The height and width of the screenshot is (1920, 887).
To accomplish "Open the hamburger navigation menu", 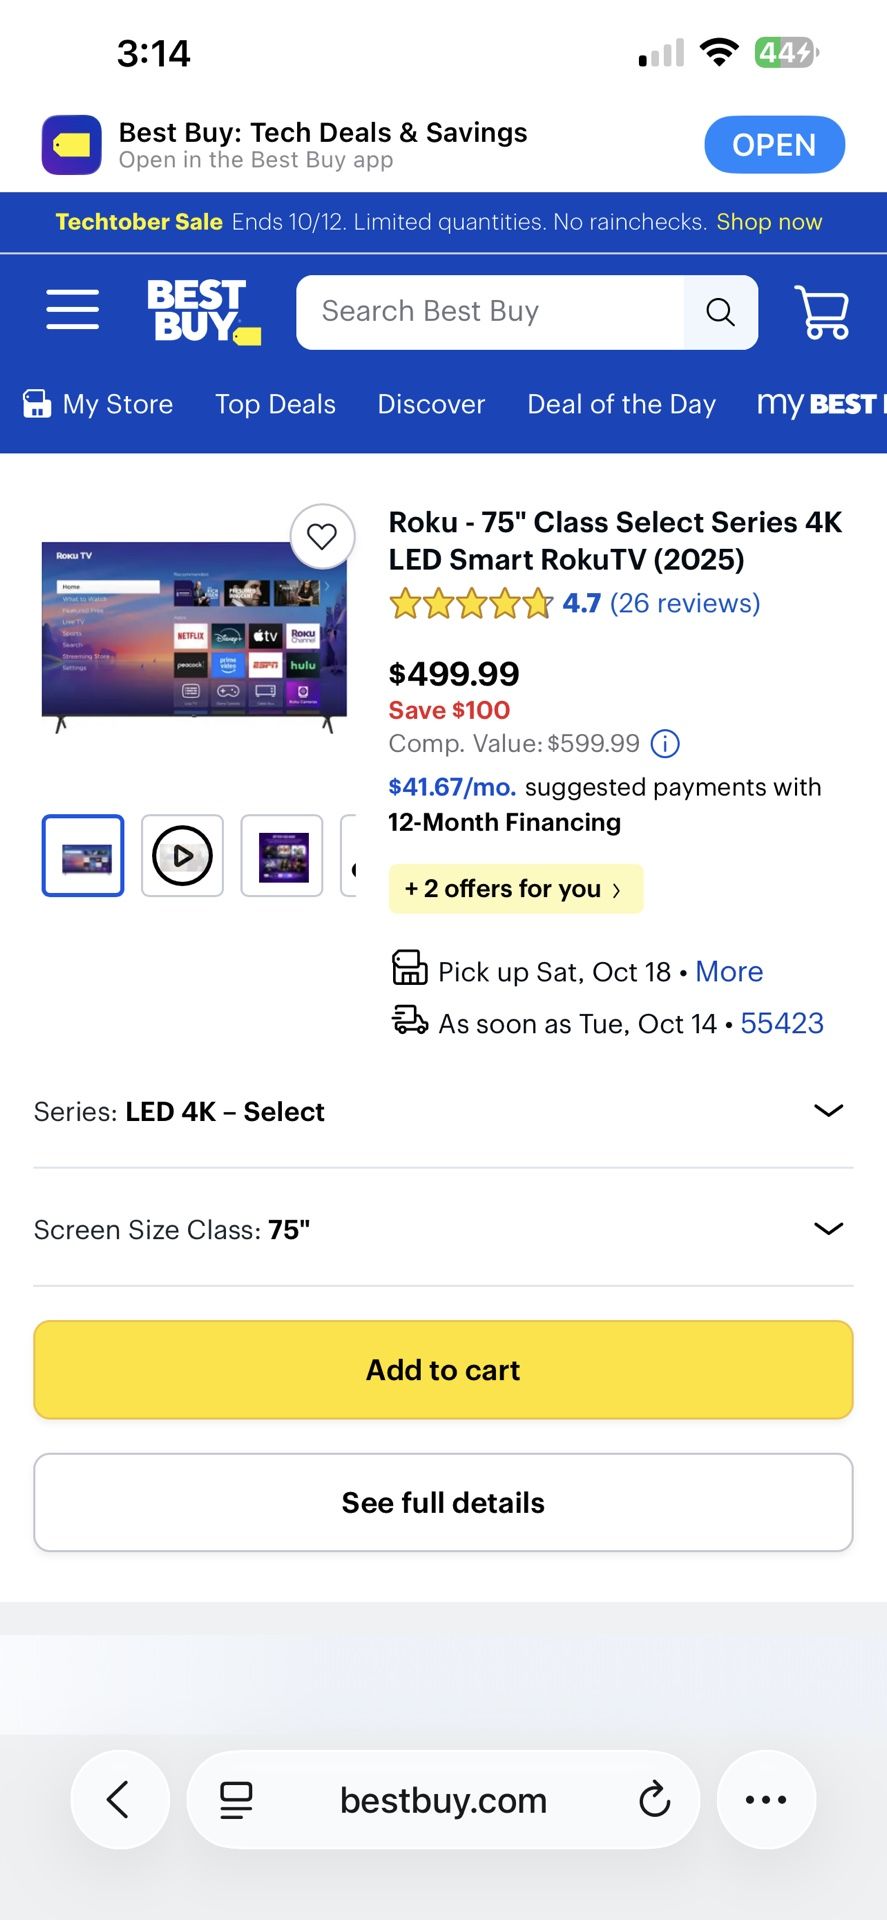I will click(x=71, y=310).
